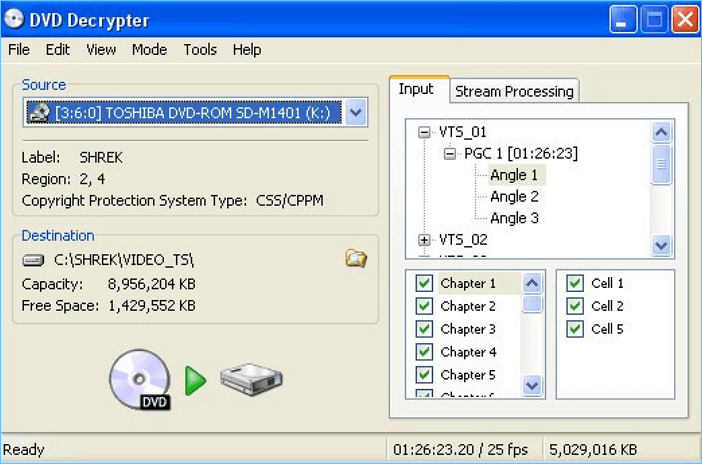Uncheck Chapter 5 checkbox

pyautogui.click(x=424, y=374)
